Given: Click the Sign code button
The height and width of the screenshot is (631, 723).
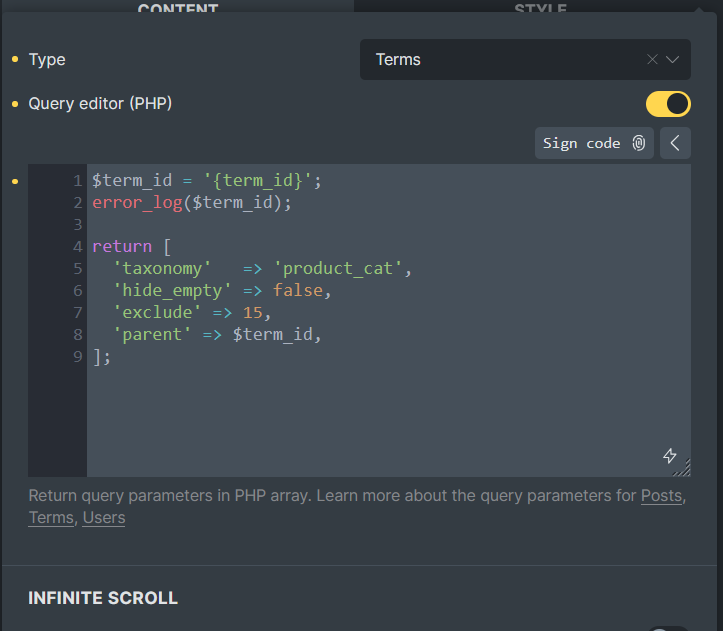Looking at the screenshot, I should 594,143.
